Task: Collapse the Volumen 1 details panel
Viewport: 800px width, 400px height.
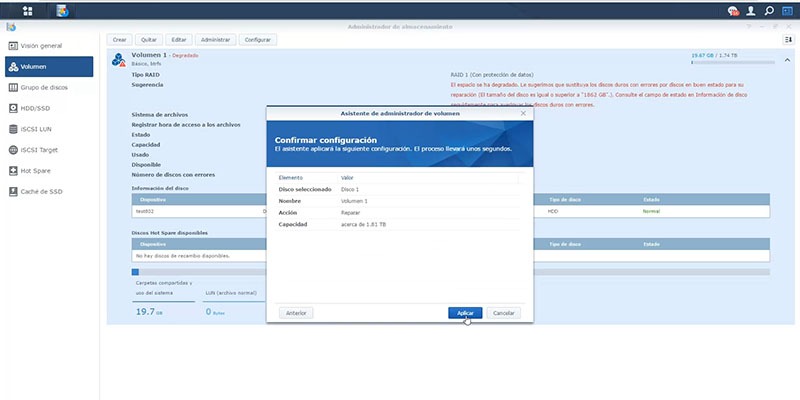Action: click(x=787, y=60)
